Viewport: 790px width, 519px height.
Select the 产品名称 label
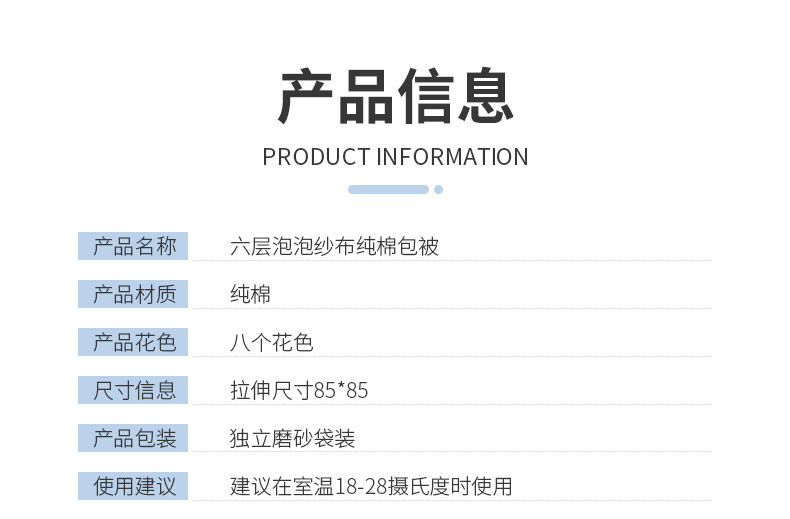click(x=134, y=246)
